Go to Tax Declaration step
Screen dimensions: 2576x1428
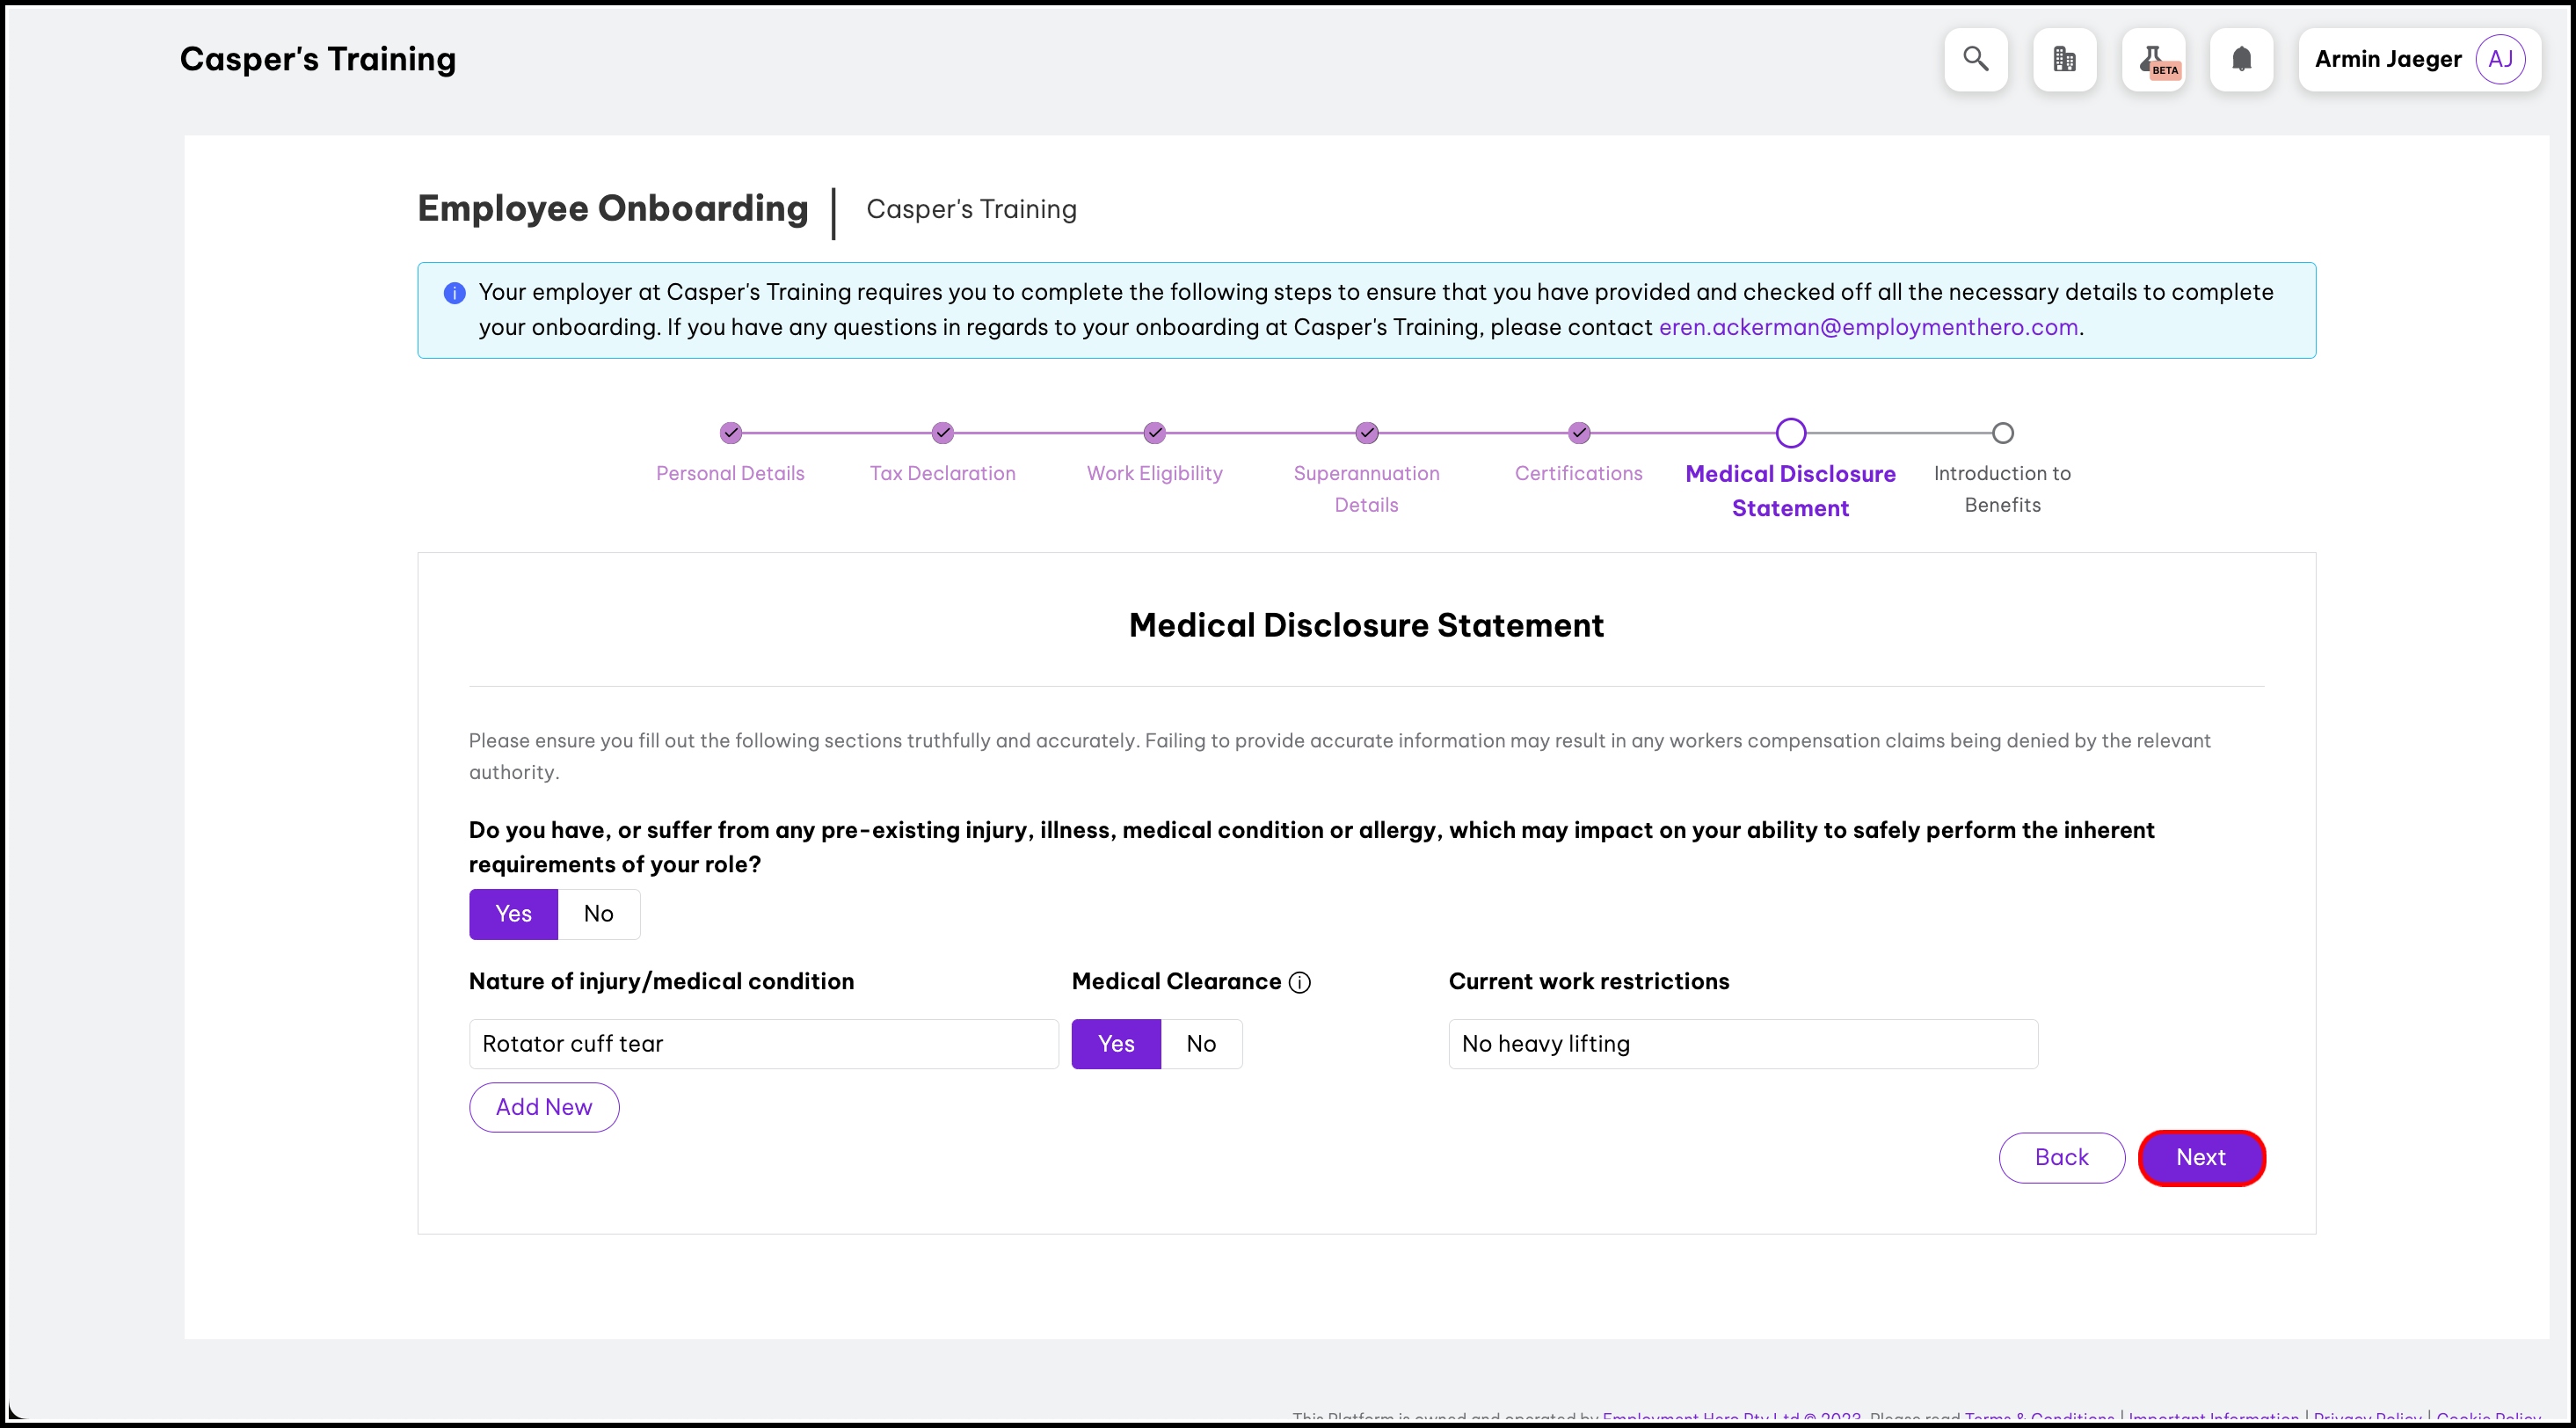(942, 473)
